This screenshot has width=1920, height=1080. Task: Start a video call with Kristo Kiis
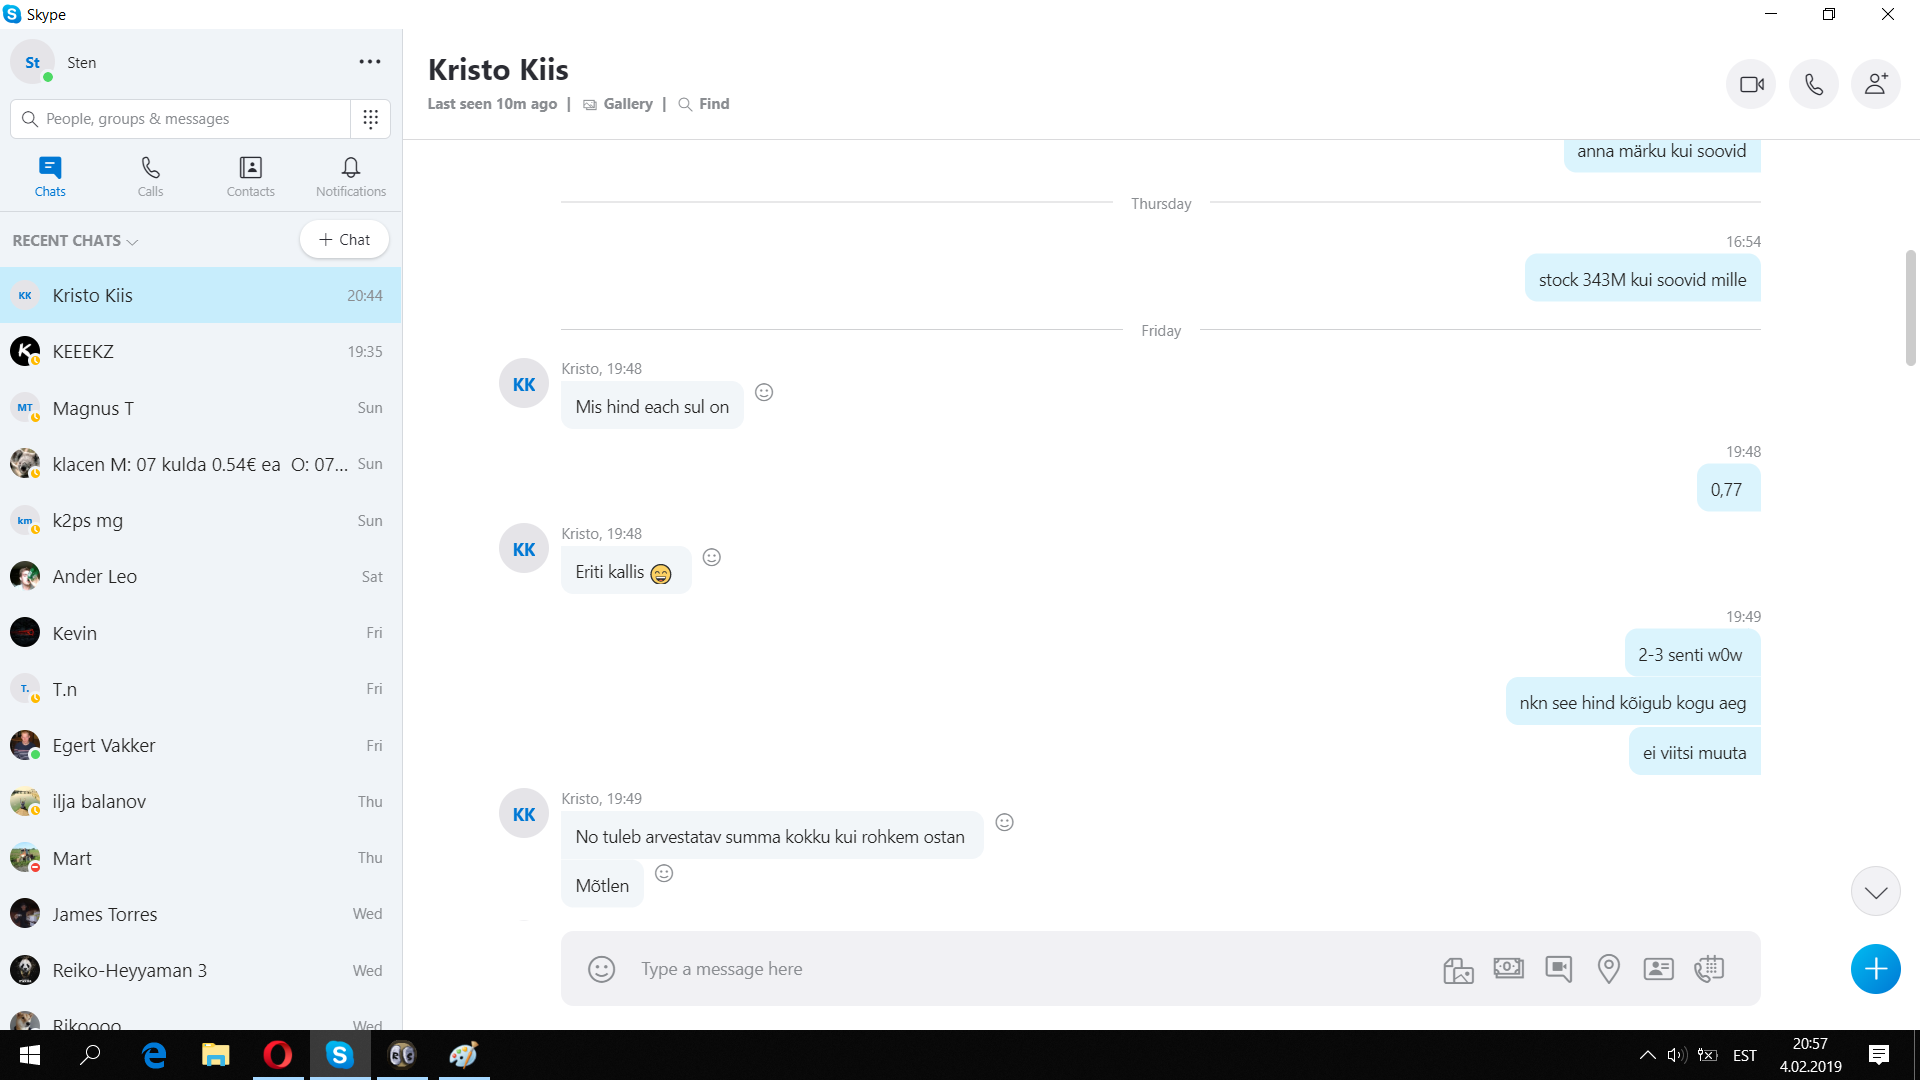click(x=1751, y=85)
